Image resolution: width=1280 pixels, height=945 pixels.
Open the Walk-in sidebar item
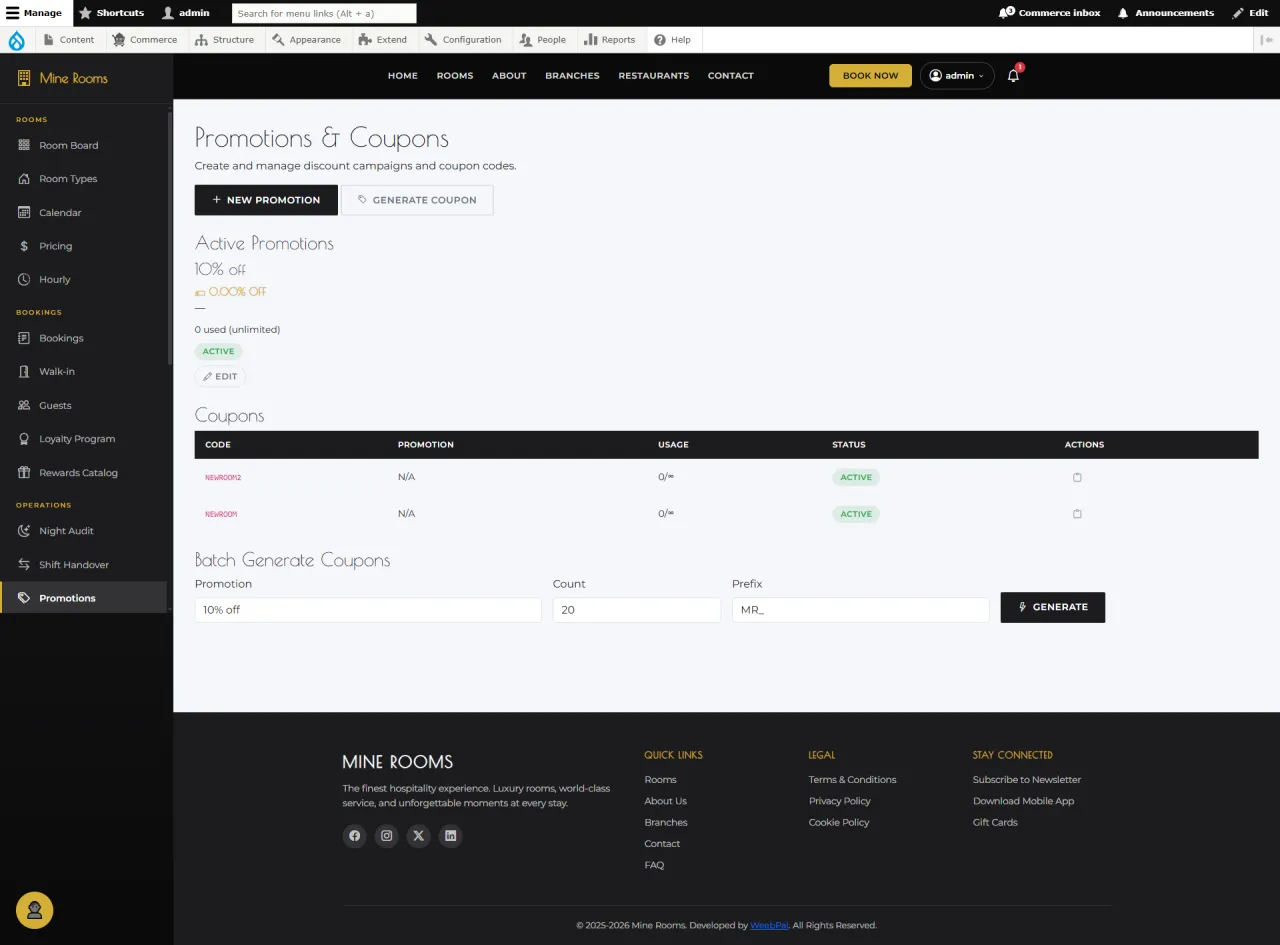click(x=84, y=372)
